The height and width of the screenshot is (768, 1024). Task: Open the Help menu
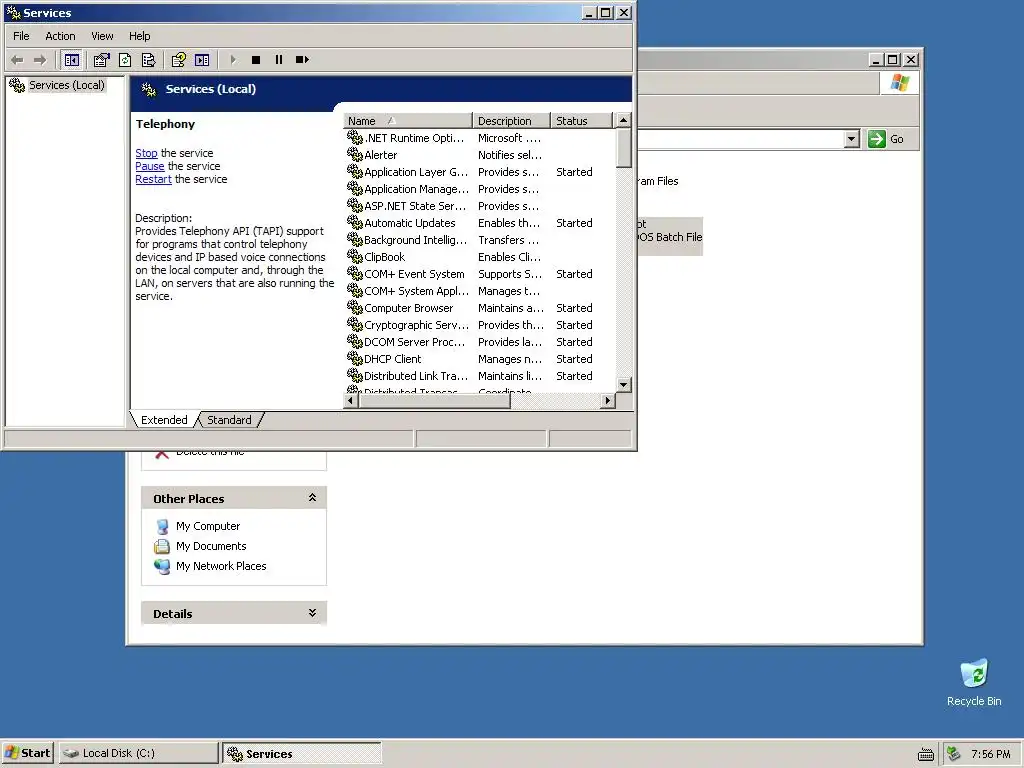click(x=139, y=36)
